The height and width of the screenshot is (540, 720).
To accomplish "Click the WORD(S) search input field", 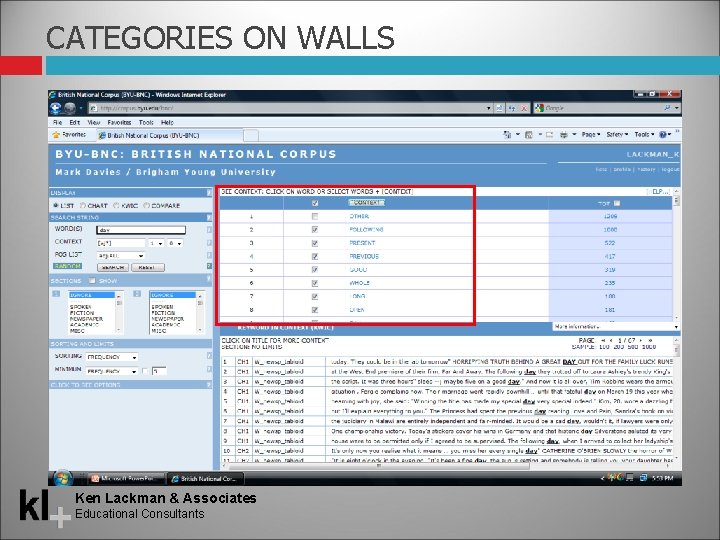I will click(141, 230).
